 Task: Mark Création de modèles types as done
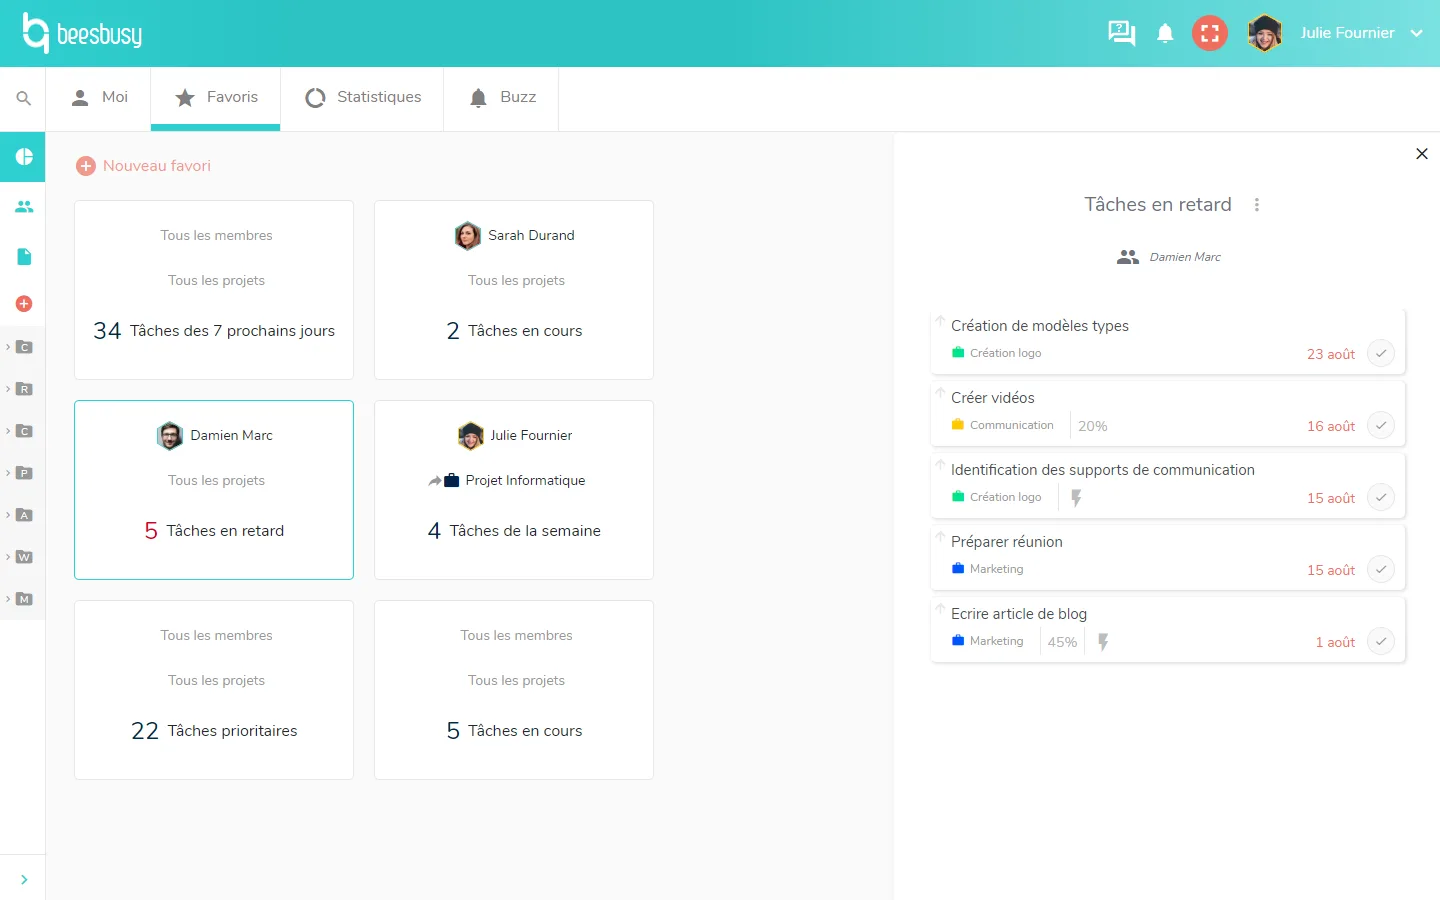point(1381,353)
